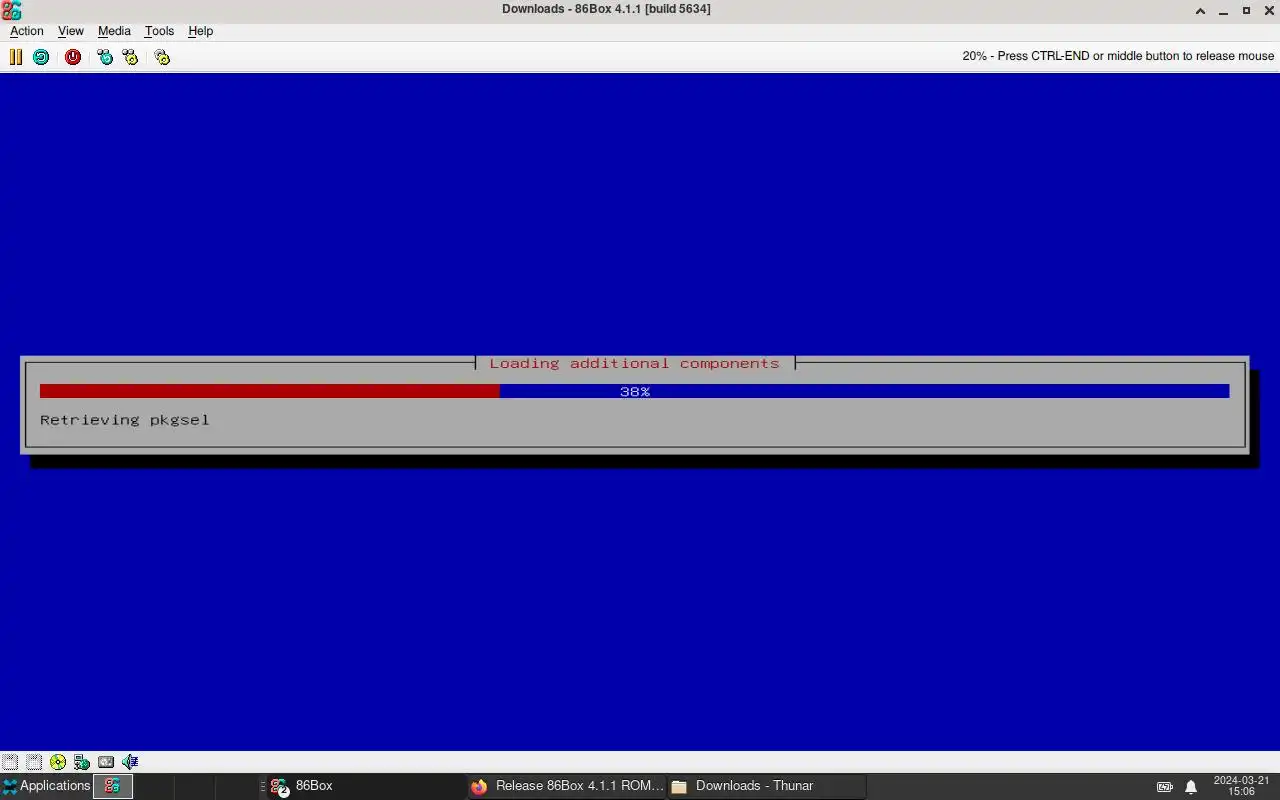Open the Applications menu in the panel
The height and width of the screenshot is (800, 1280).
tap(46, 786)
